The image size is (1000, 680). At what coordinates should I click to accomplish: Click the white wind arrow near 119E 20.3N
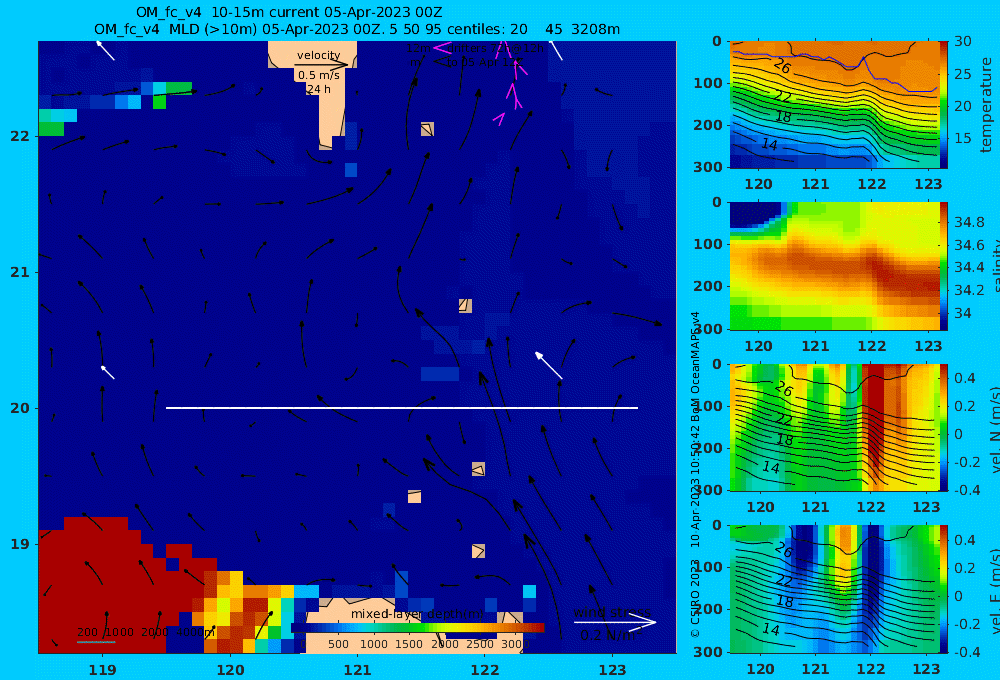pos(108,372)
